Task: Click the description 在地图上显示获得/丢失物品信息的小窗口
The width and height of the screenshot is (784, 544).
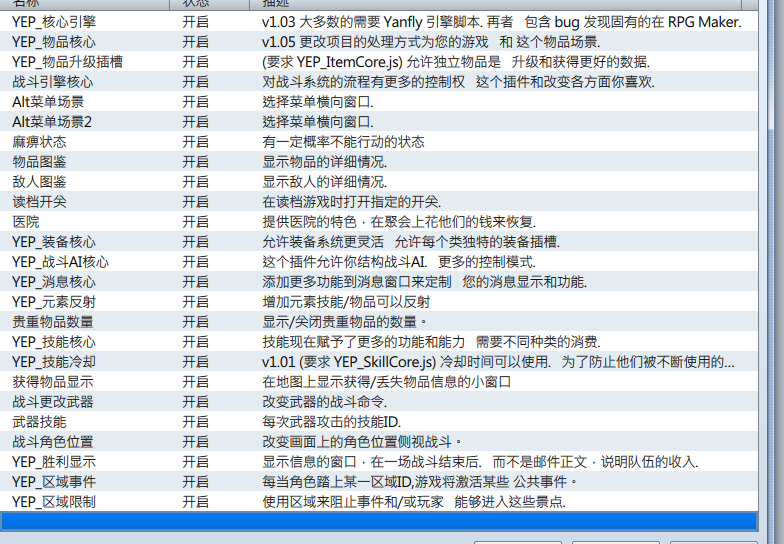Action: click(x=386, y=382)
